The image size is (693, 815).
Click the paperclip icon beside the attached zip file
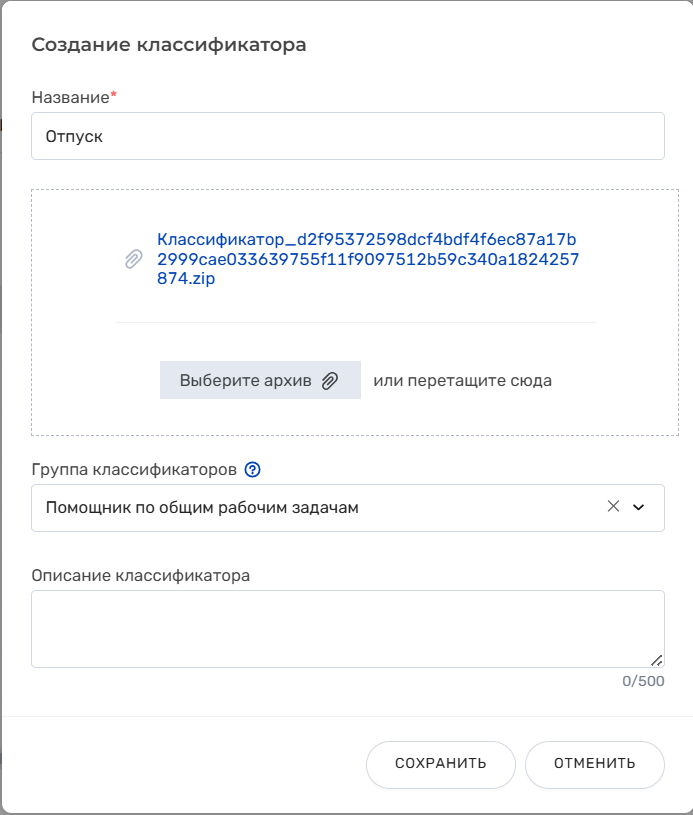tap(134, 259)
